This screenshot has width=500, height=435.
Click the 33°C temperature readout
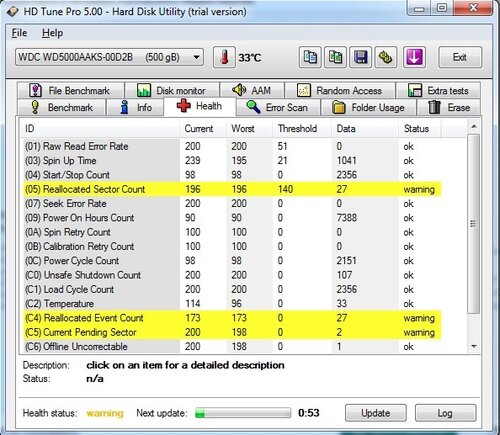[250, 58]
